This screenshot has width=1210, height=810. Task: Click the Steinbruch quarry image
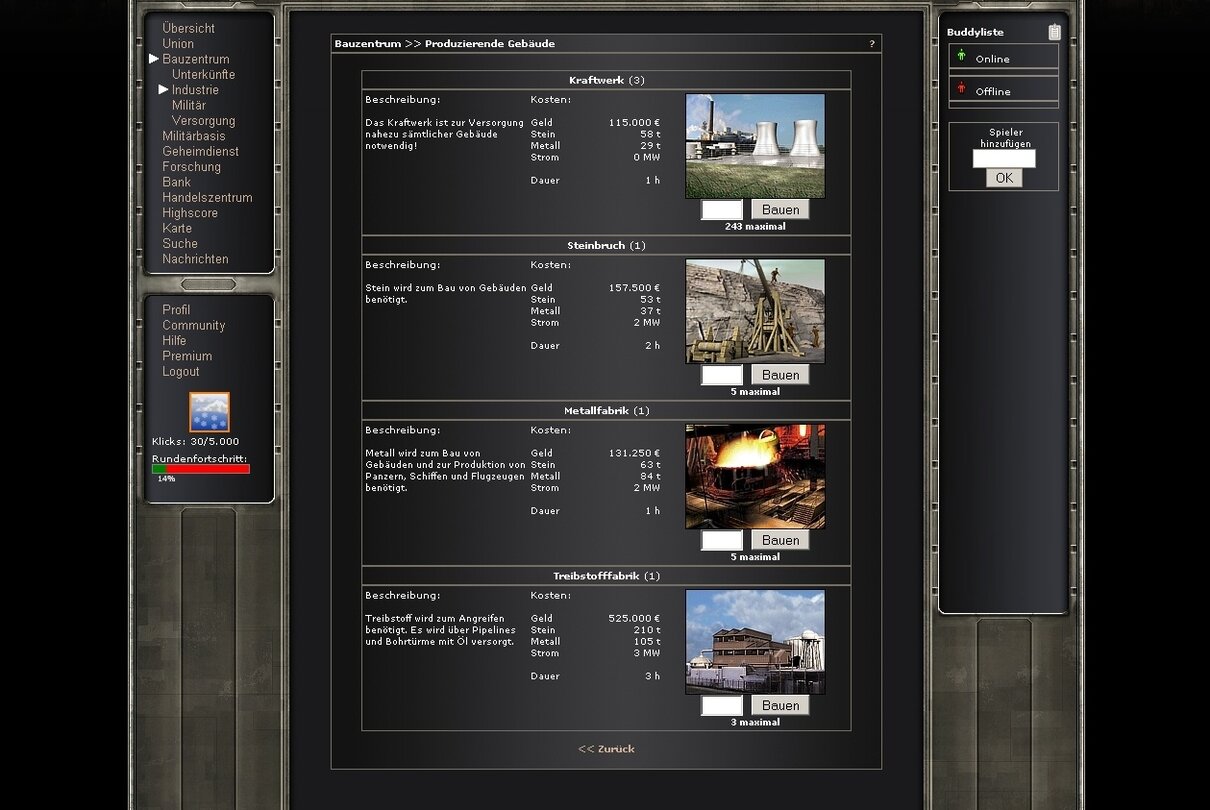tap(755, 311)
